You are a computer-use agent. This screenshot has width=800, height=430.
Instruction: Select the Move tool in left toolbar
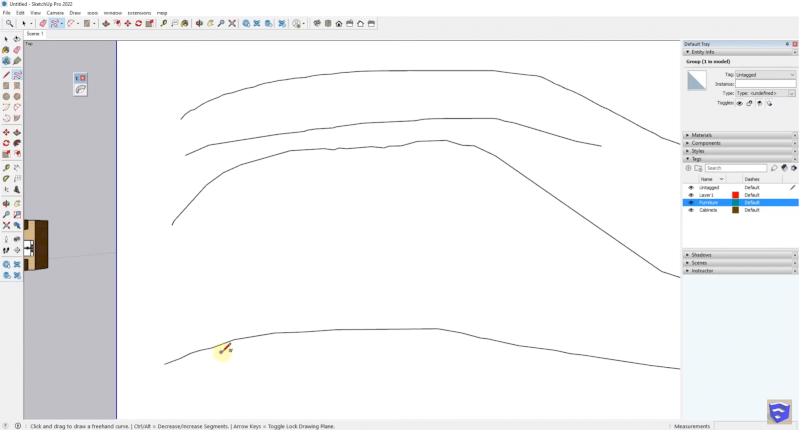pyautogui.click(x=6, y=132)
